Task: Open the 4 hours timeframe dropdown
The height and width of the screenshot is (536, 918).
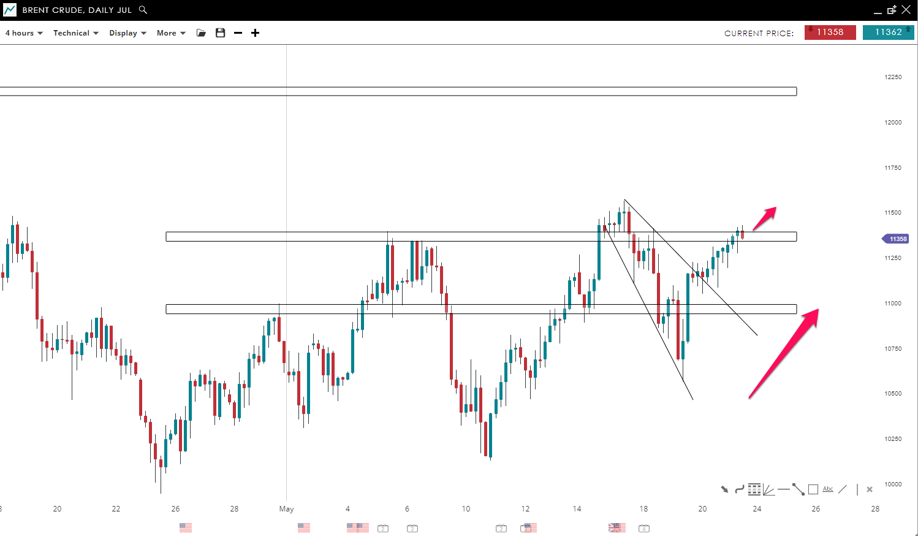Action: pos(23,33)
